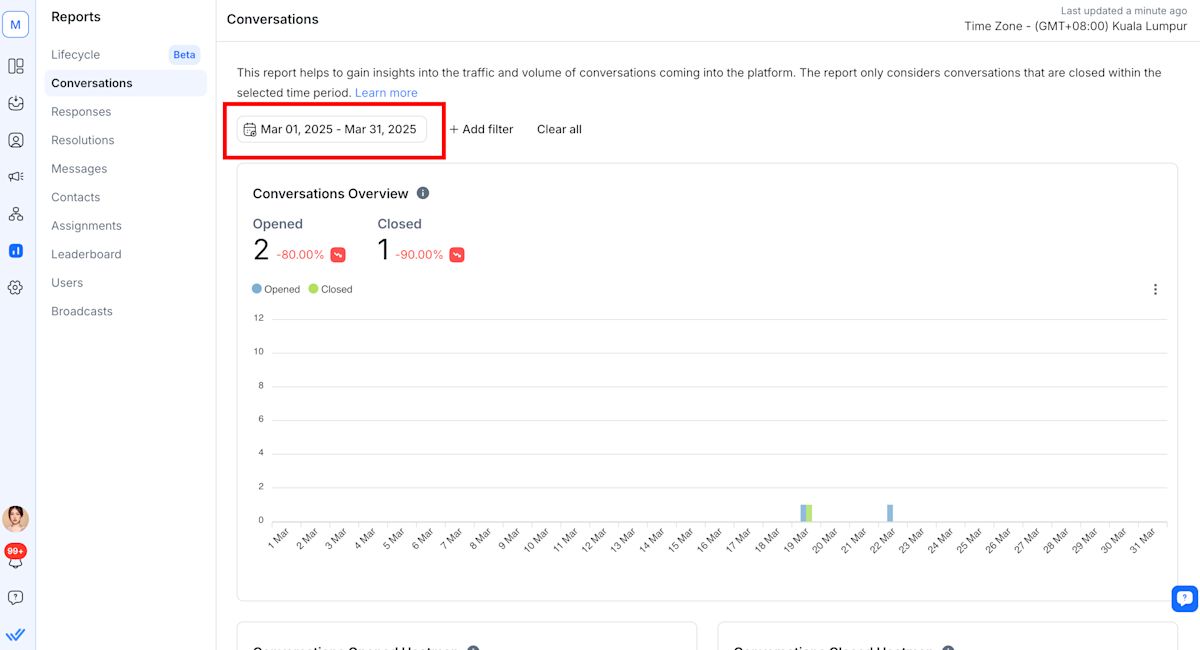
Task: Click the user profile avatar
Action: (16, 518)
